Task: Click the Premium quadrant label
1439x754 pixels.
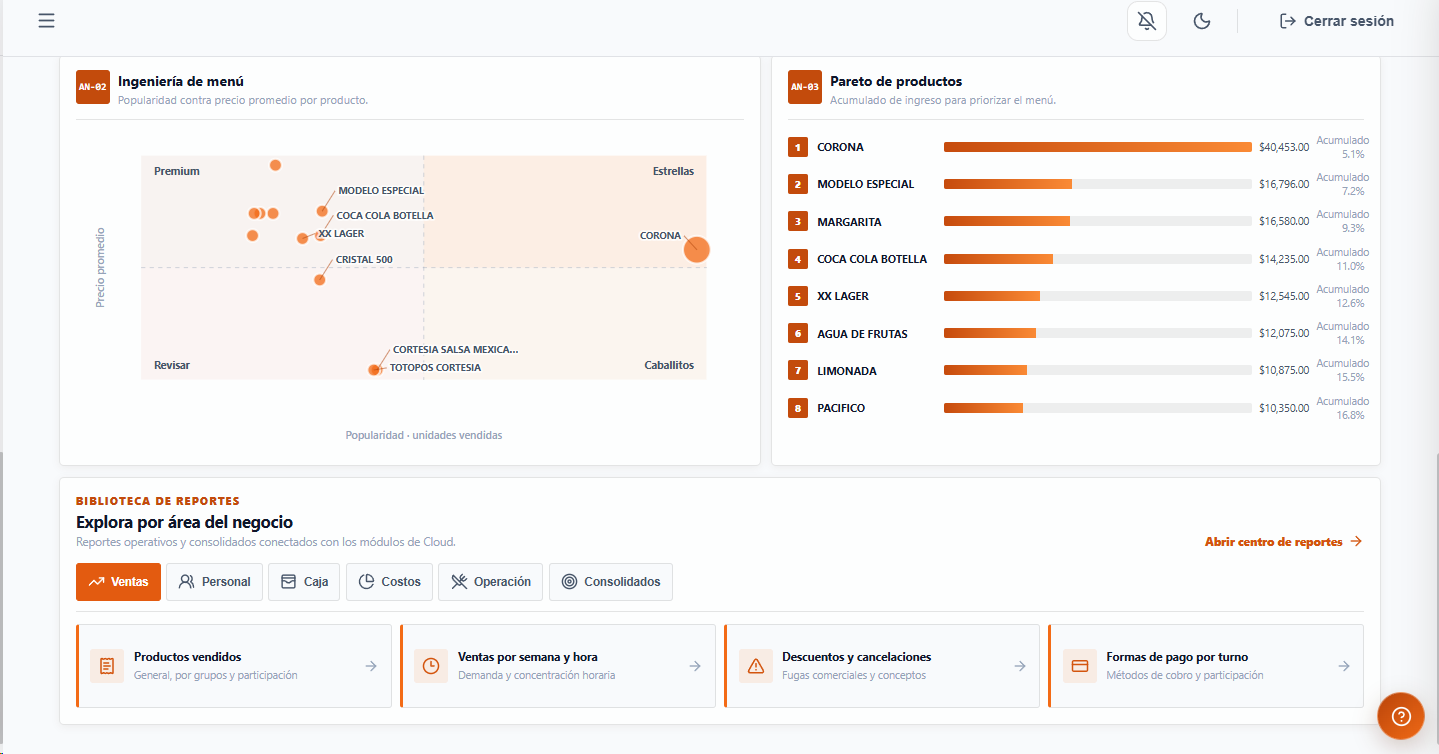Action: (x=177, y=171)
